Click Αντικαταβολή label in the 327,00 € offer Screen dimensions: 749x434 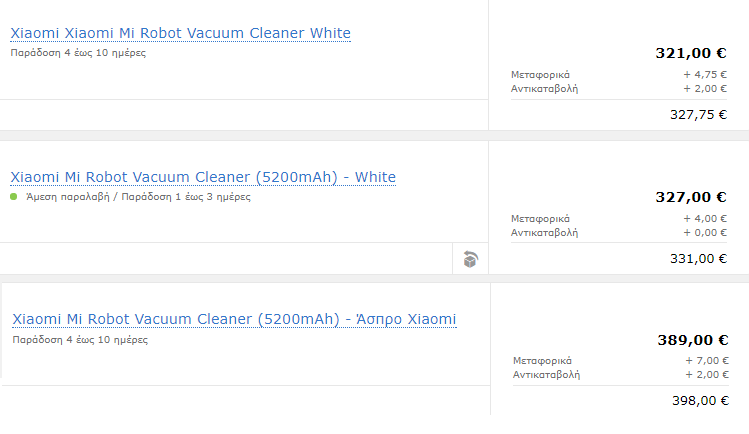[x=545, y=232]
